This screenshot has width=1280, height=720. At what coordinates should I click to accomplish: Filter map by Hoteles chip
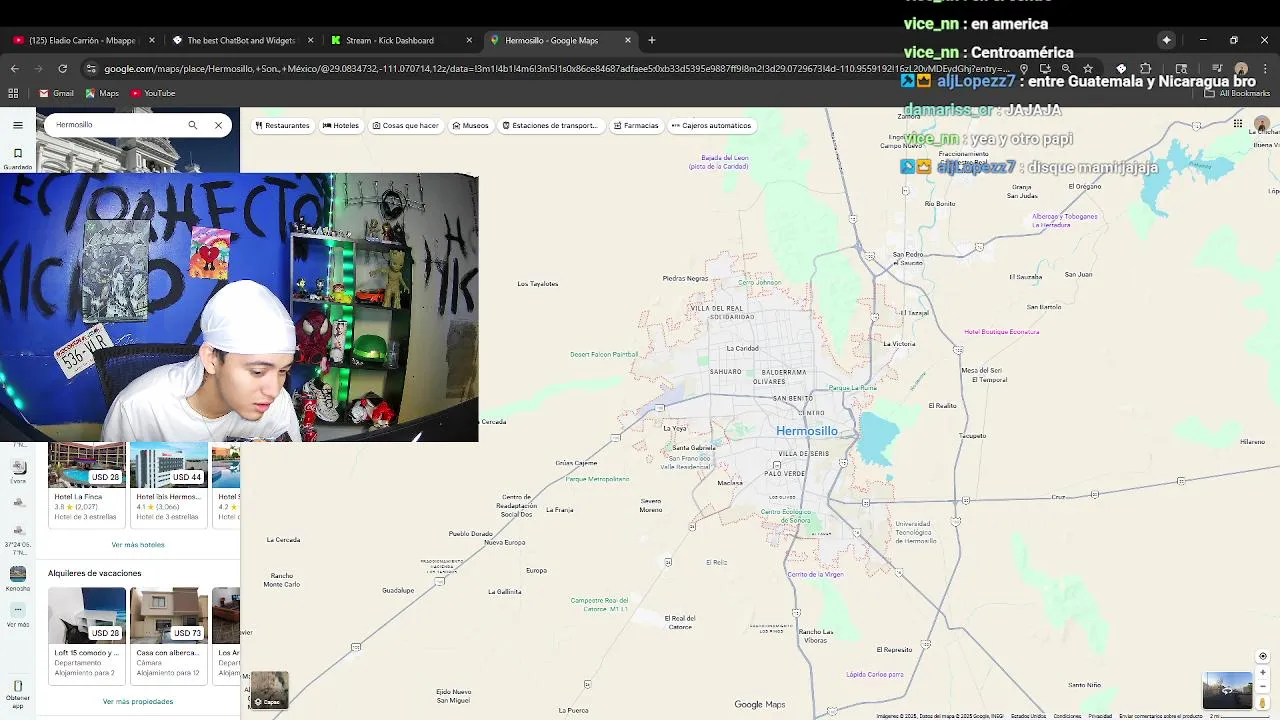pos(341,126)
